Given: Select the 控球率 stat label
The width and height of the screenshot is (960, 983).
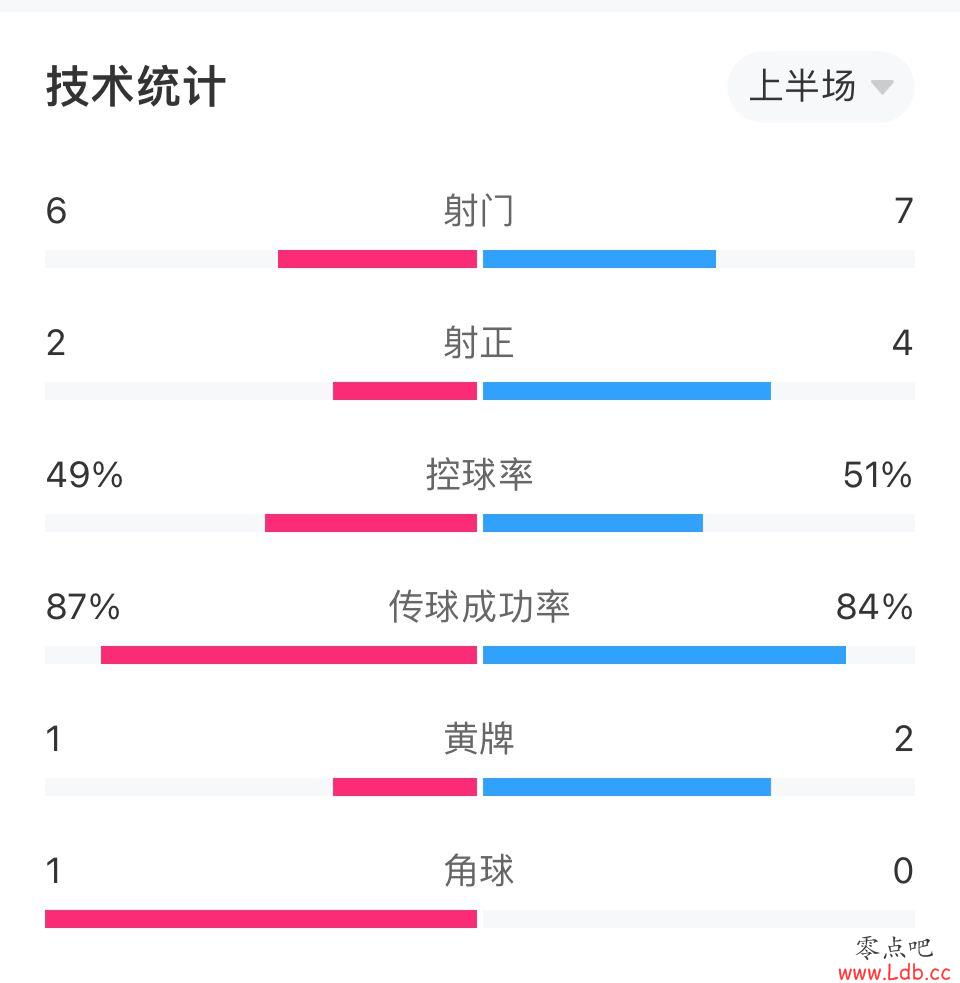Looking at the screenshot, I should (480, 475).
